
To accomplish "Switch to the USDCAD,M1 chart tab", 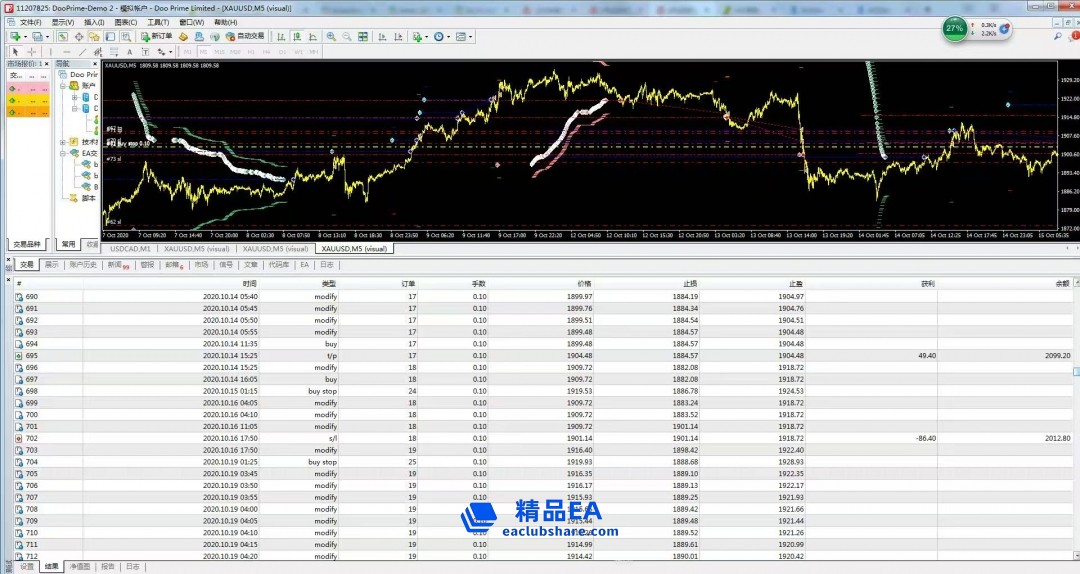I will tap(130, 248).
